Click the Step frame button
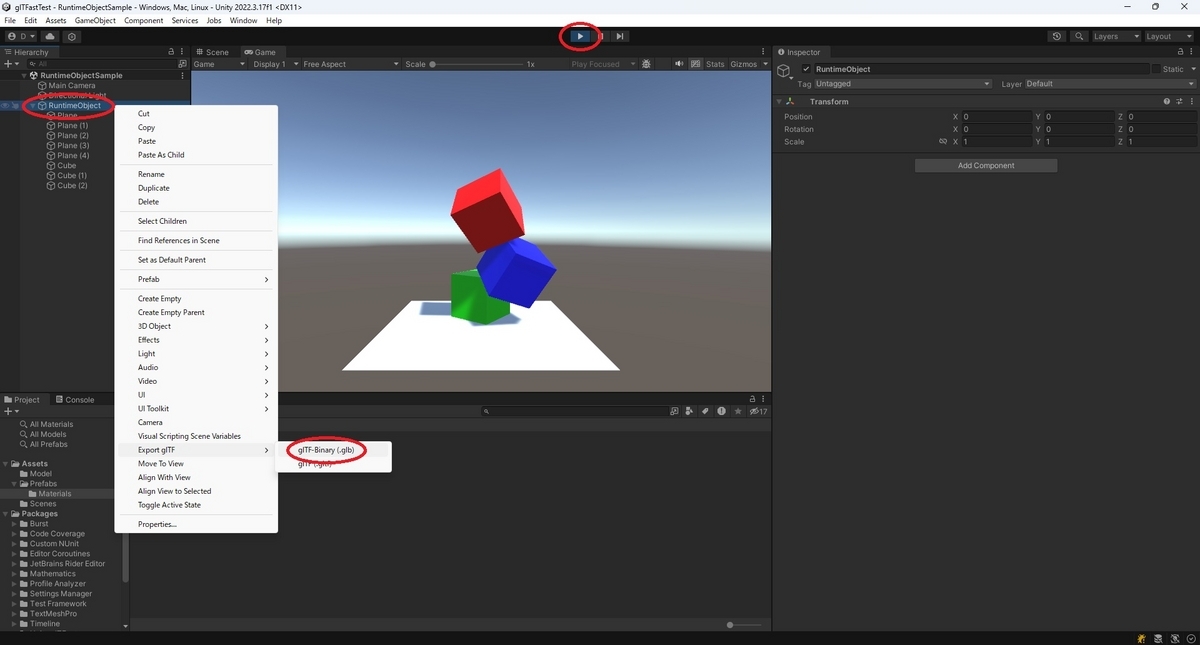This screenshot has height=645, width=1200. point(620,36)
